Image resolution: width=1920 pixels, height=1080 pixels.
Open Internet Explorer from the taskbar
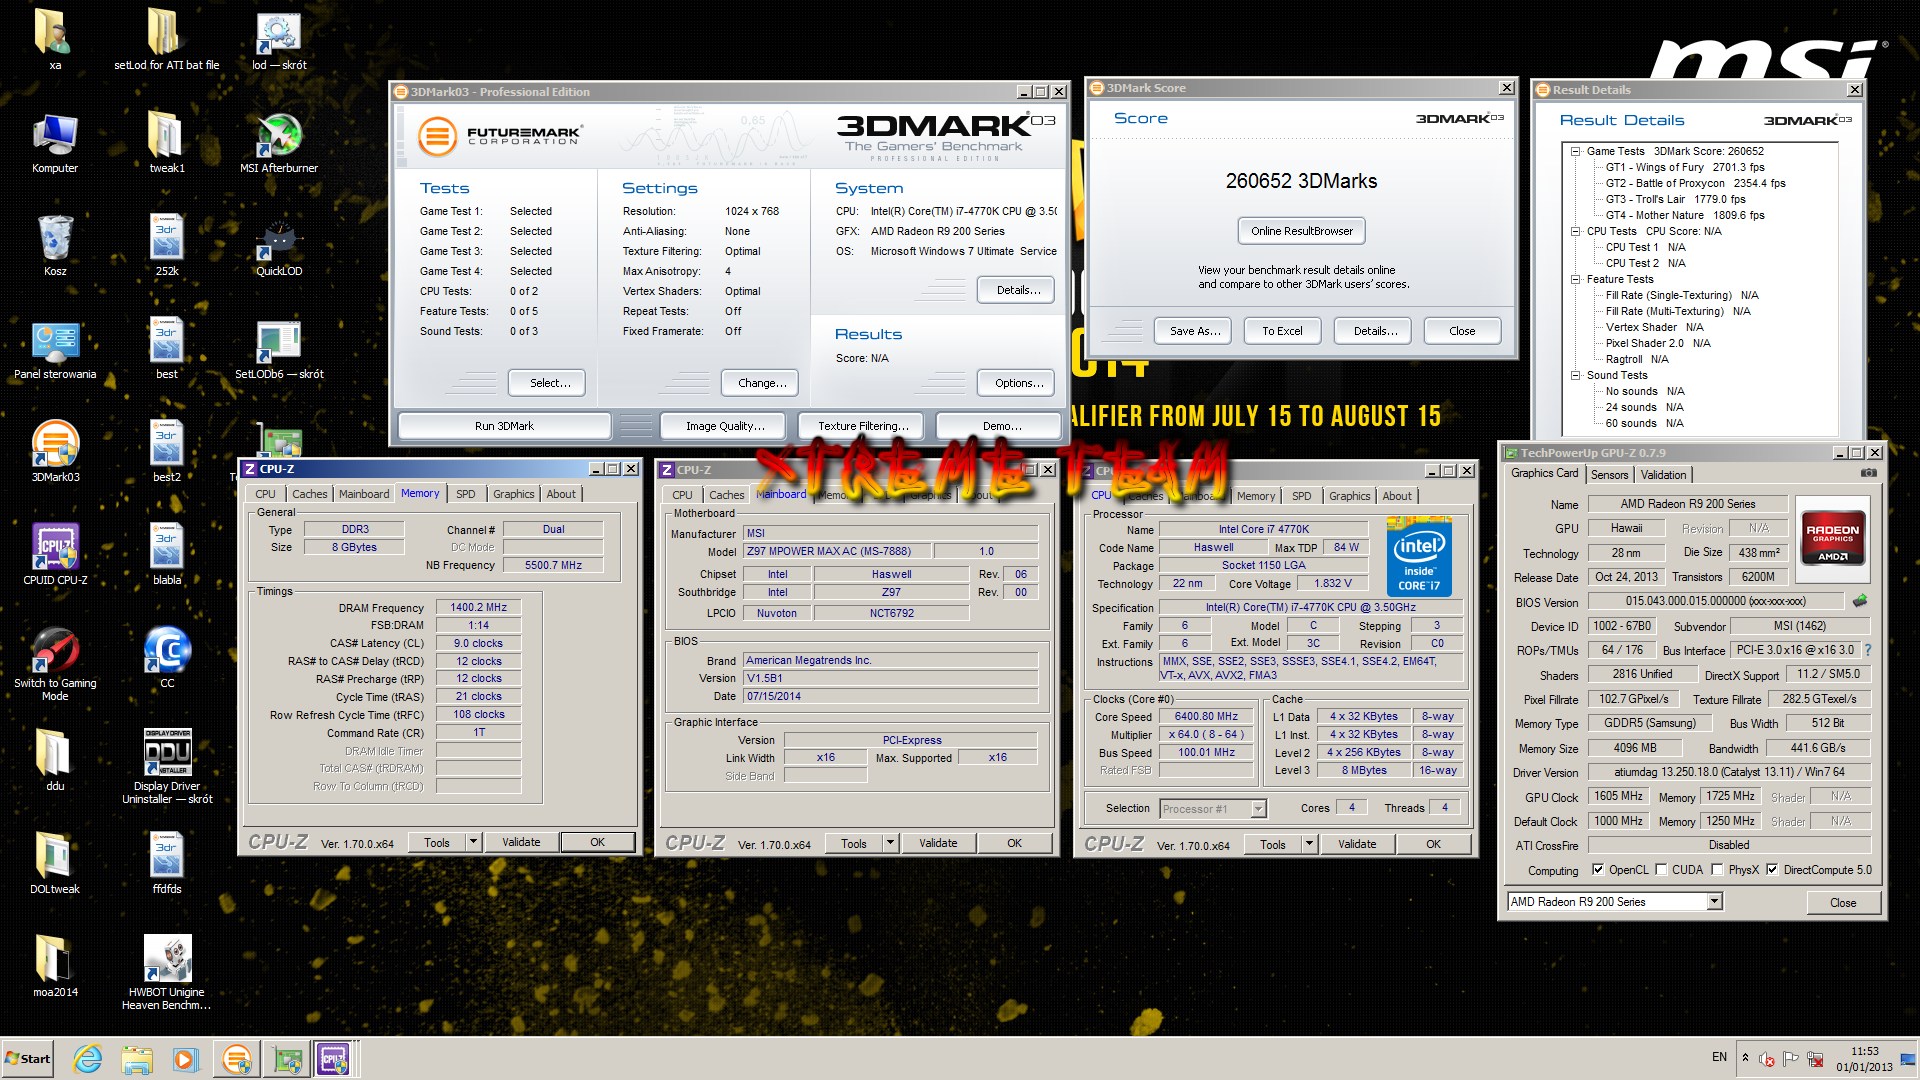click(x=88, y=1059)
